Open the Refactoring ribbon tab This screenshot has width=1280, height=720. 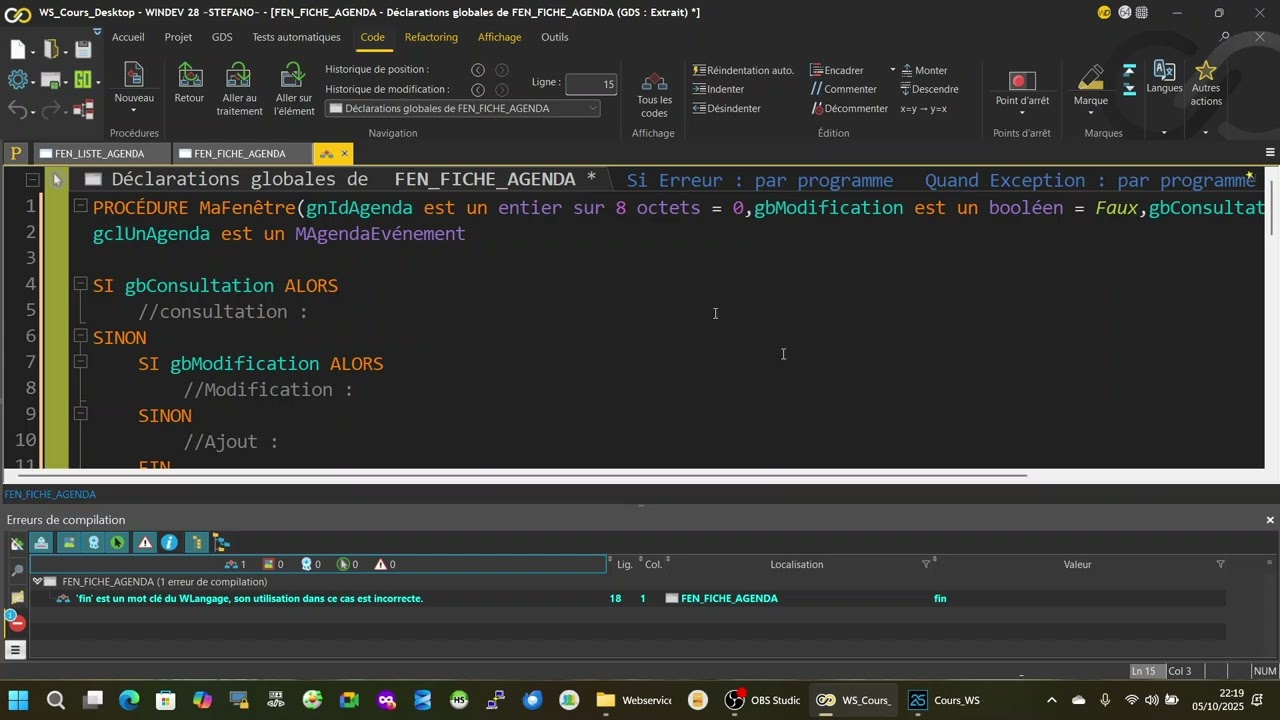[431, 37]
